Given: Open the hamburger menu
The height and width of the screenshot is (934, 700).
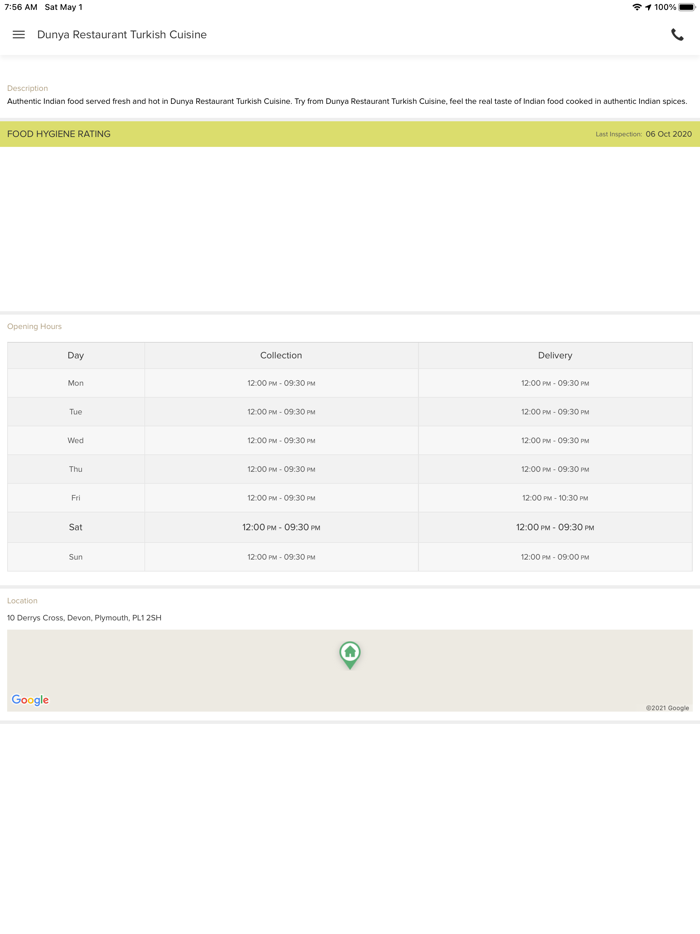Looking at the screenshot, I should click(x=18, y=35).
